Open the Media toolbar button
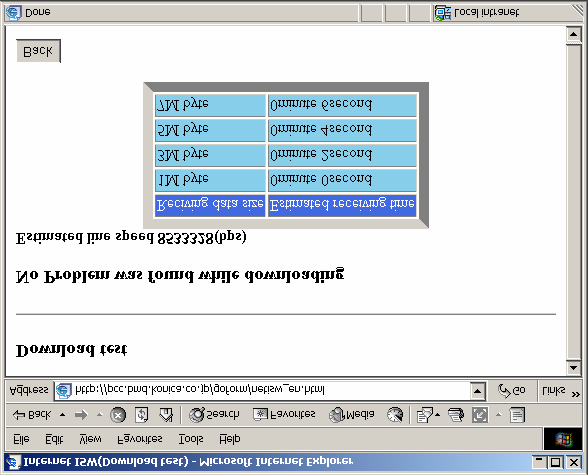This screenshot has width=588, height=475. (351, 415)
